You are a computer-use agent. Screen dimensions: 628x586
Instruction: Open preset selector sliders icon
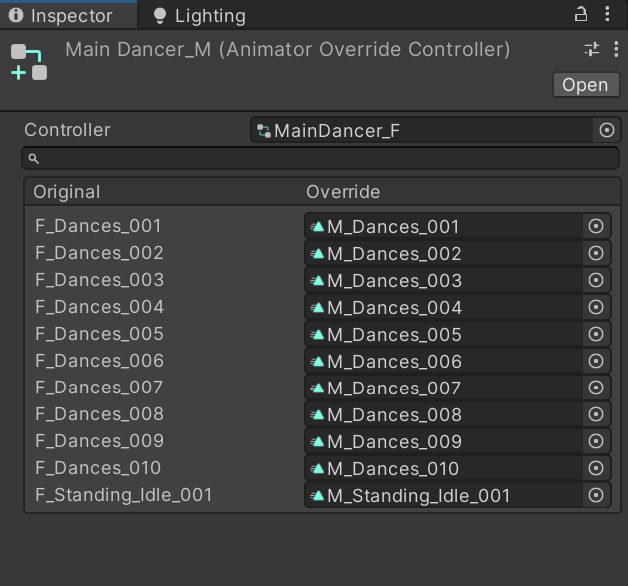click(x=592, y=49)
